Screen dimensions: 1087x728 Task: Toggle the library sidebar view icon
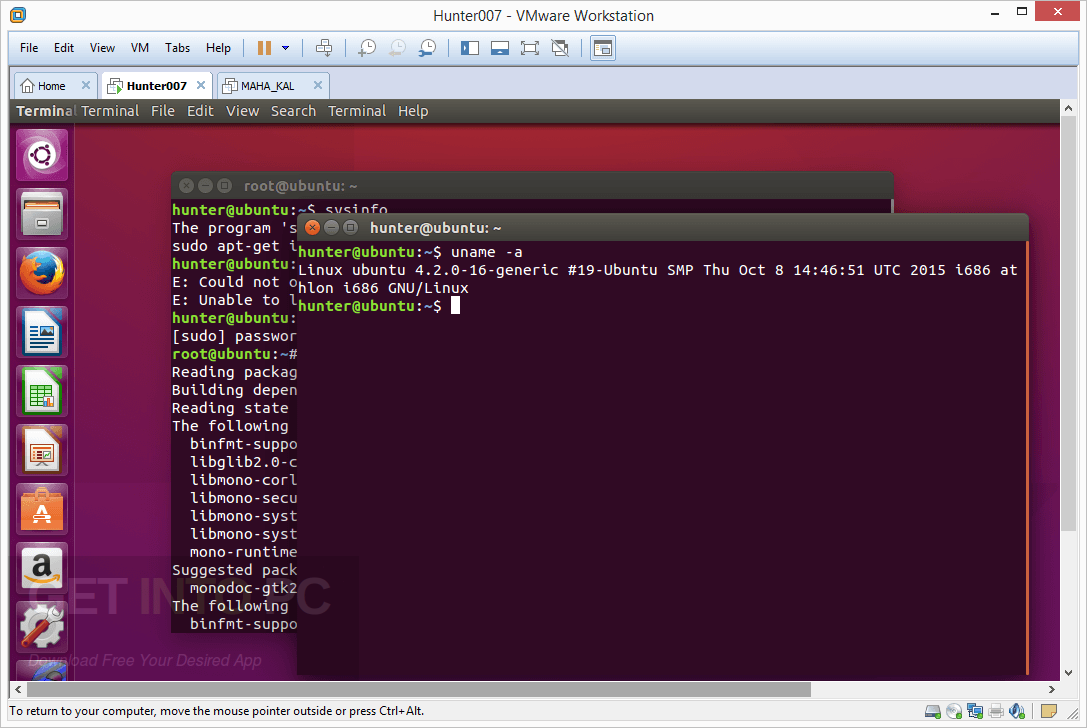click(x=470, y=48)
